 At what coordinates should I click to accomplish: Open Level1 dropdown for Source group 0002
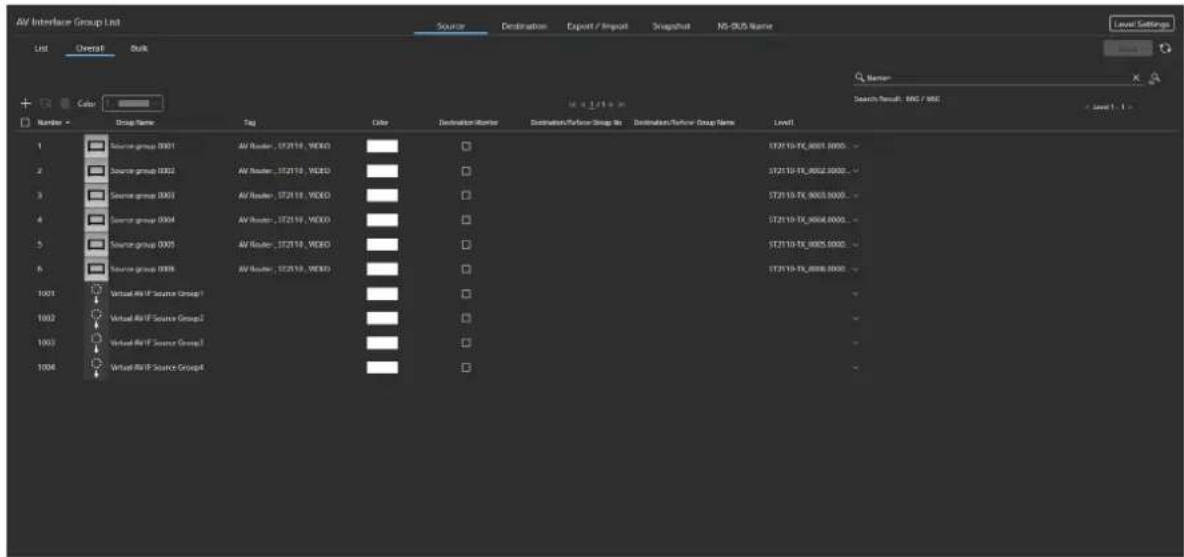click(856, 171)
